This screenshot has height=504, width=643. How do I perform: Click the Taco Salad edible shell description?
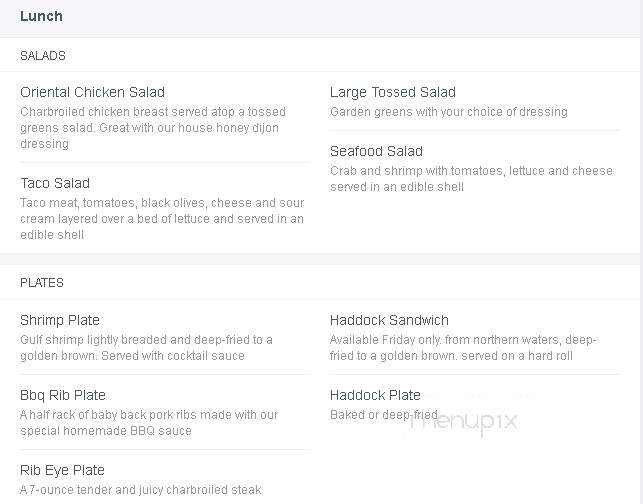(162, 219)
